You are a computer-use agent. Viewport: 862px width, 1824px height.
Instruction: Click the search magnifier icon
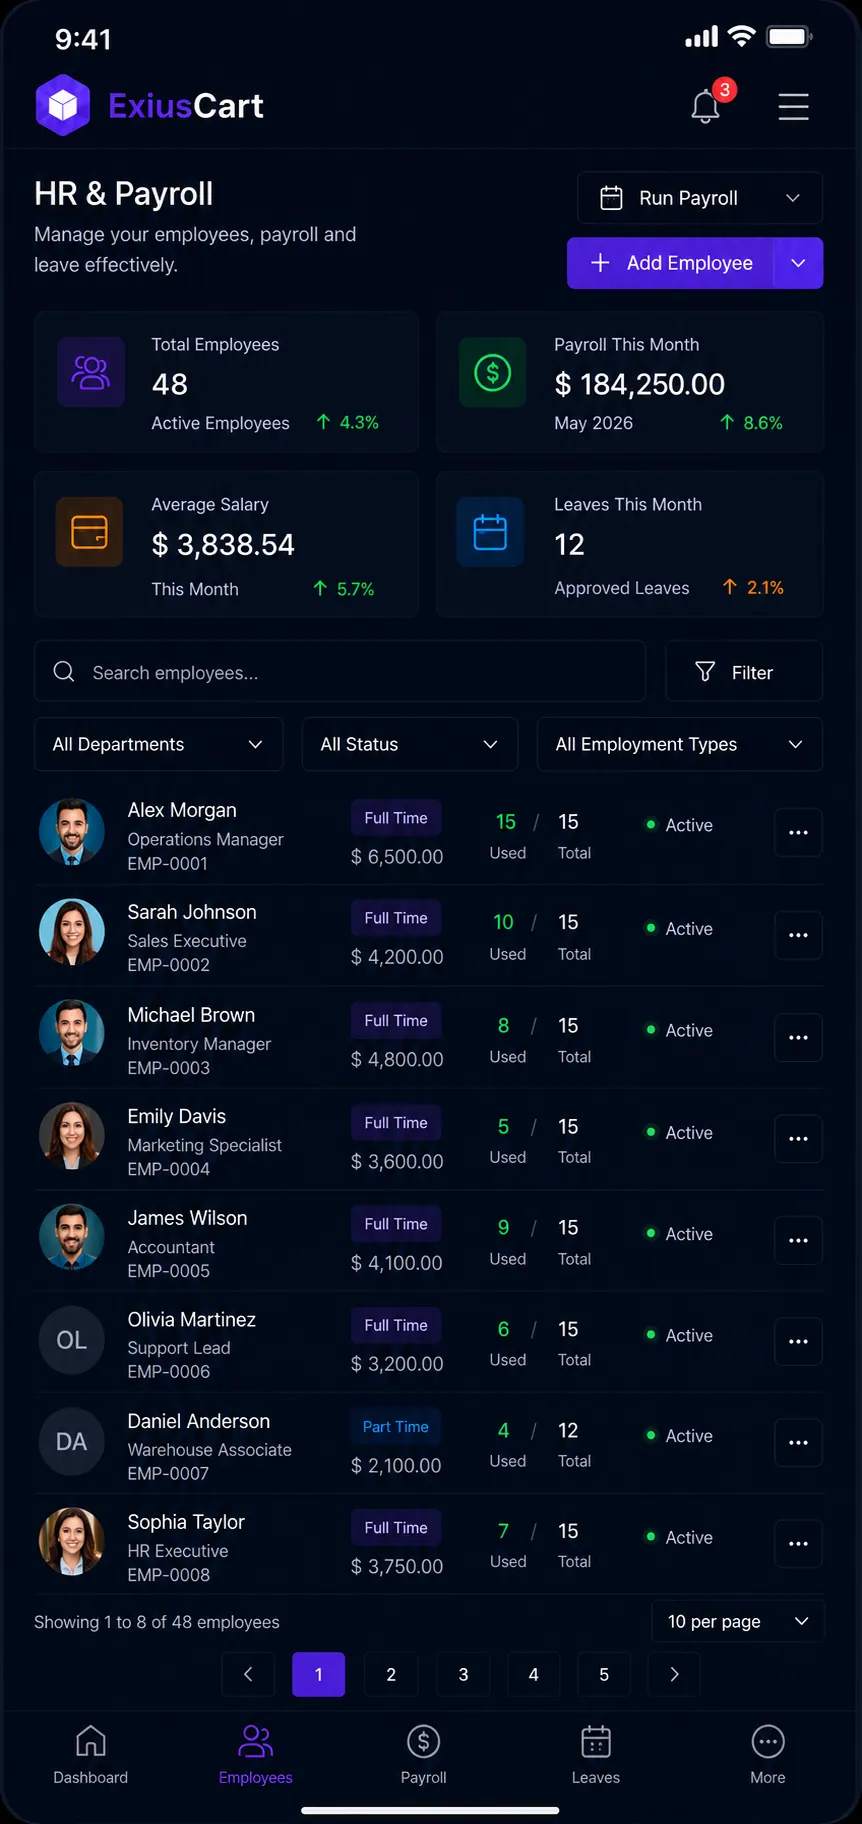click(64, 672)
